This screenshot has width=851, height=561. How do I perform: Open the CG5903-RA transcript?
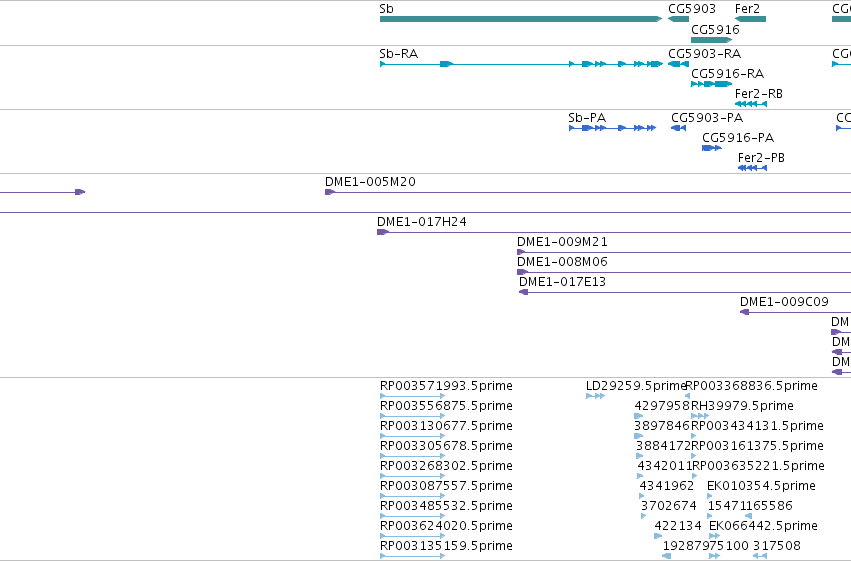click(x=678, y=64)
